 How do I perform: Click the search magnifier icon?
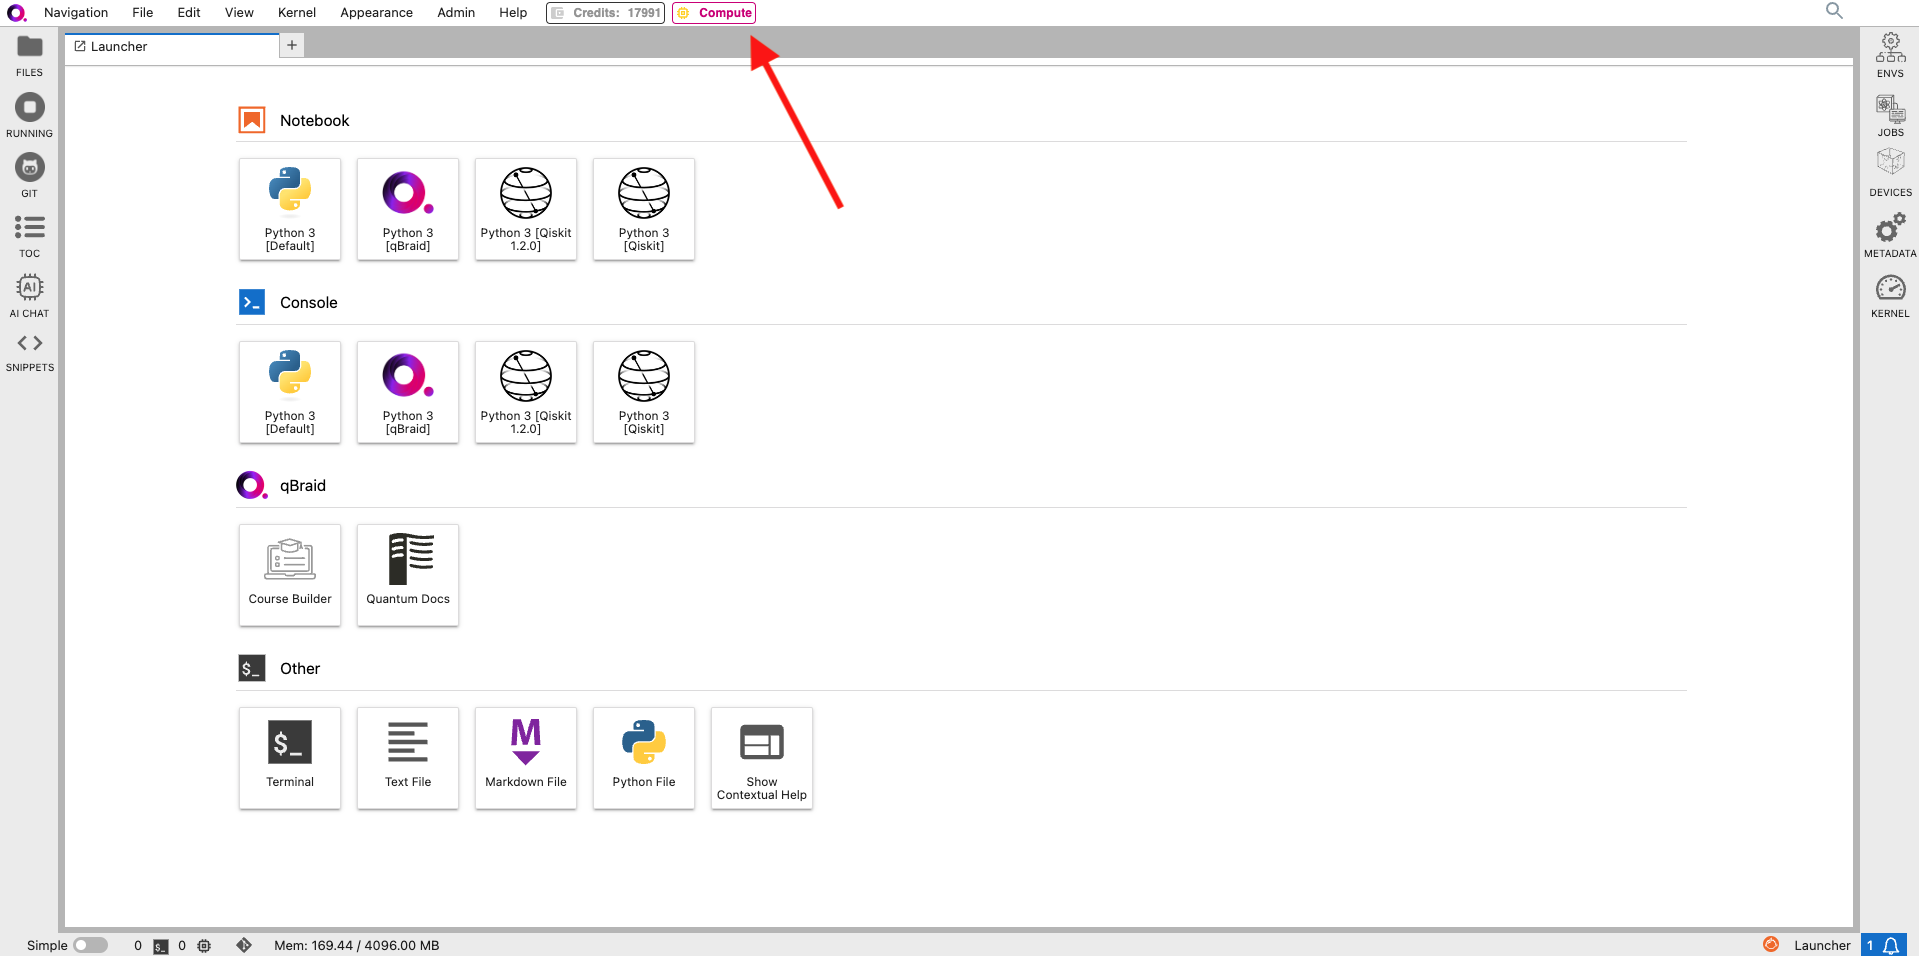(1834, 11)
